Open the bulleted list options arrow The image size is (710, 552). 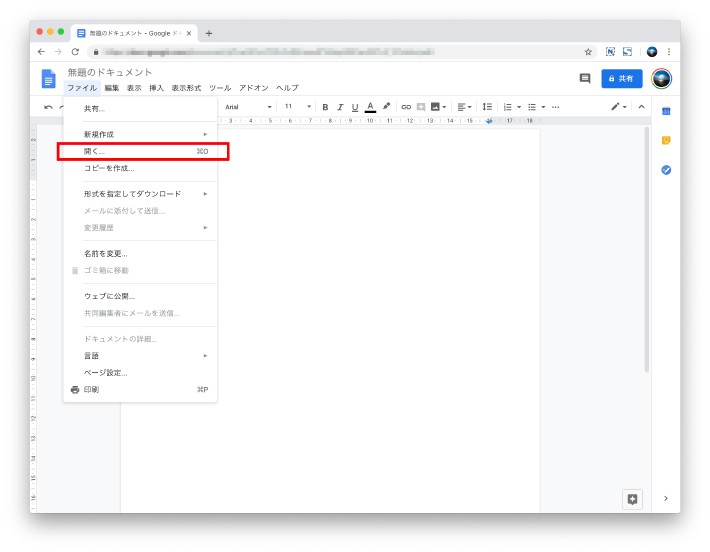tap(543, 107)
